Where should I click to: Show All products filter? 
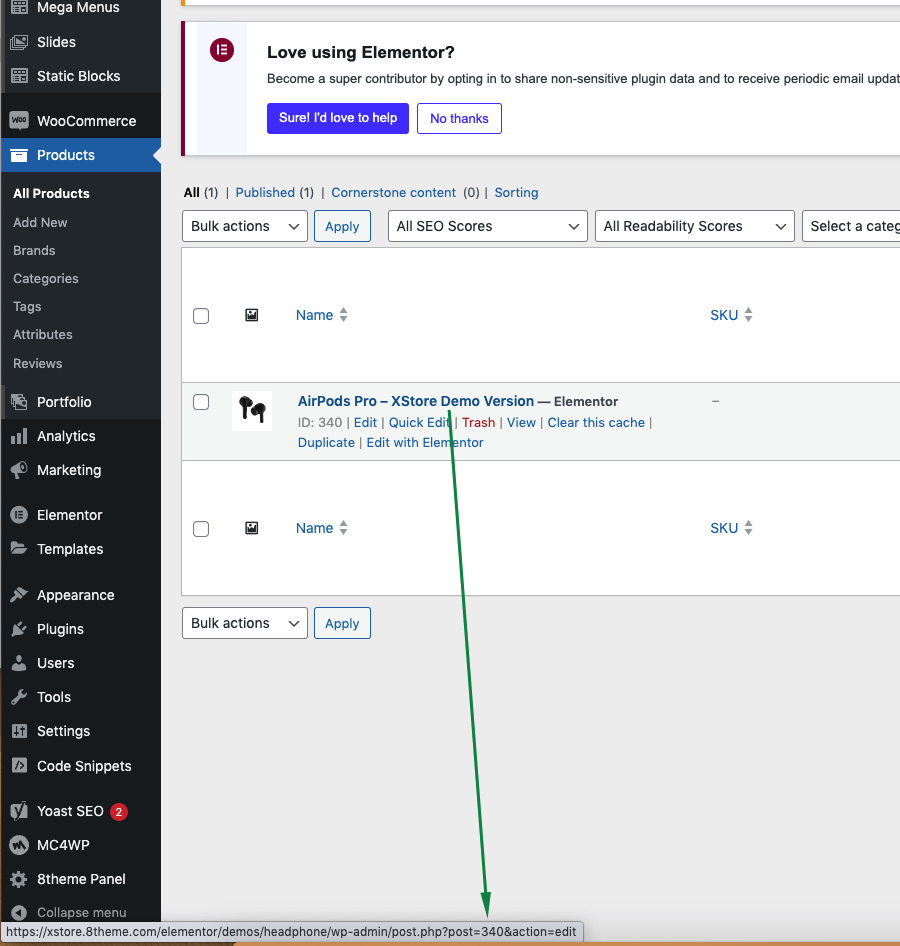tap(191, 192)
